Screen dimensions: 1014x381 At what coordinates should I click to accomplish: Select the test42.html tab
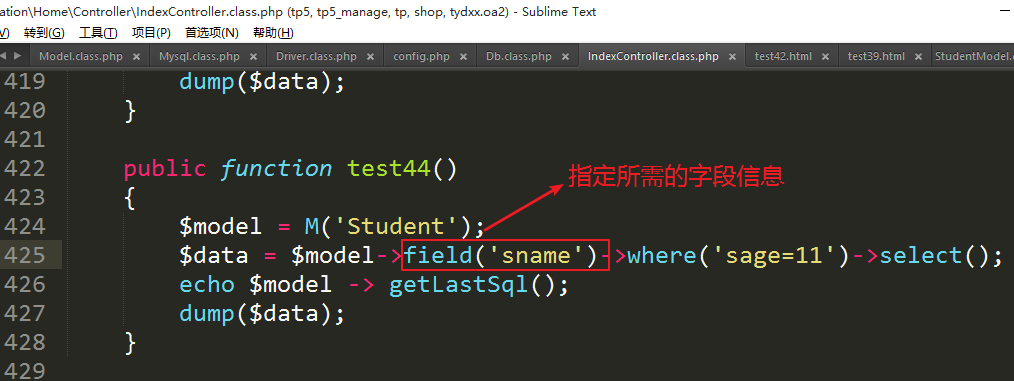pyautogui.click(x=783, y=57)
